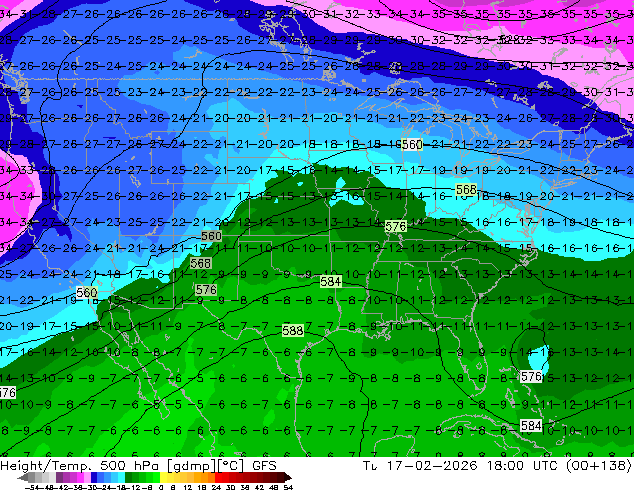Click the 17-02-2026 date text
Viewport: 634px width, 490px height.
[x=432, y=466]
